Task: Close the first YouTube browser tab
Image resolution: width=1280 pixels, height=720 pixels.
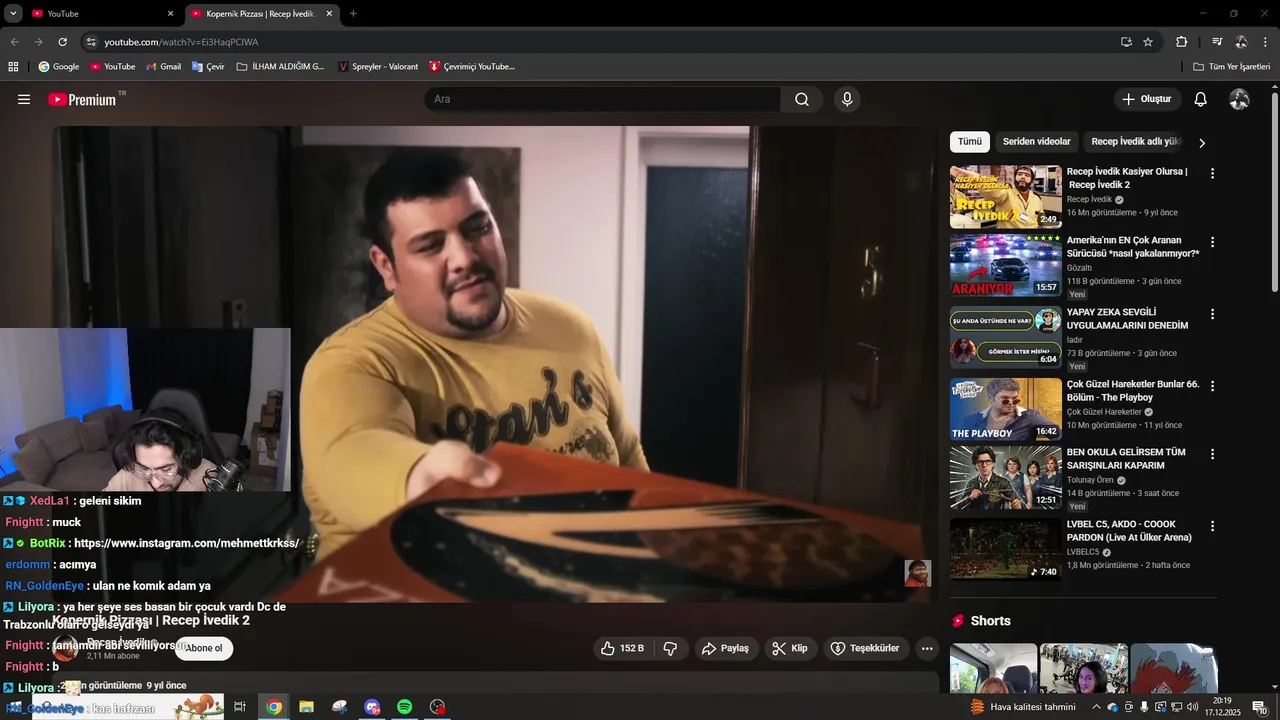Action: click(170, 14)
